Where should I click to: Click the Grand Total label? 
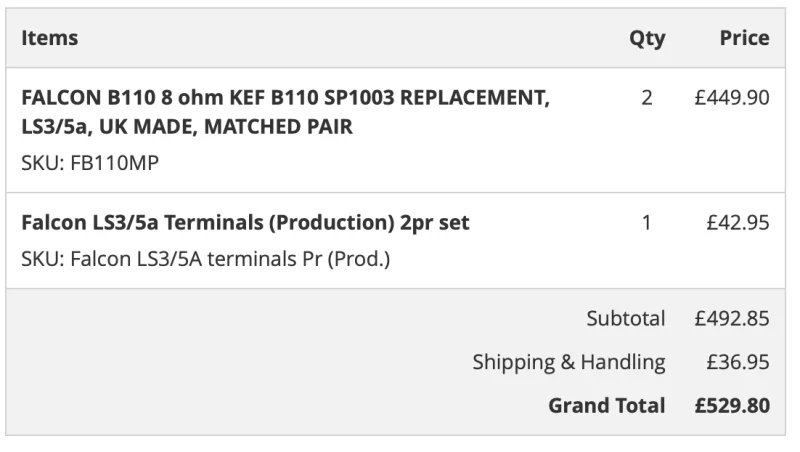(606, 406)
